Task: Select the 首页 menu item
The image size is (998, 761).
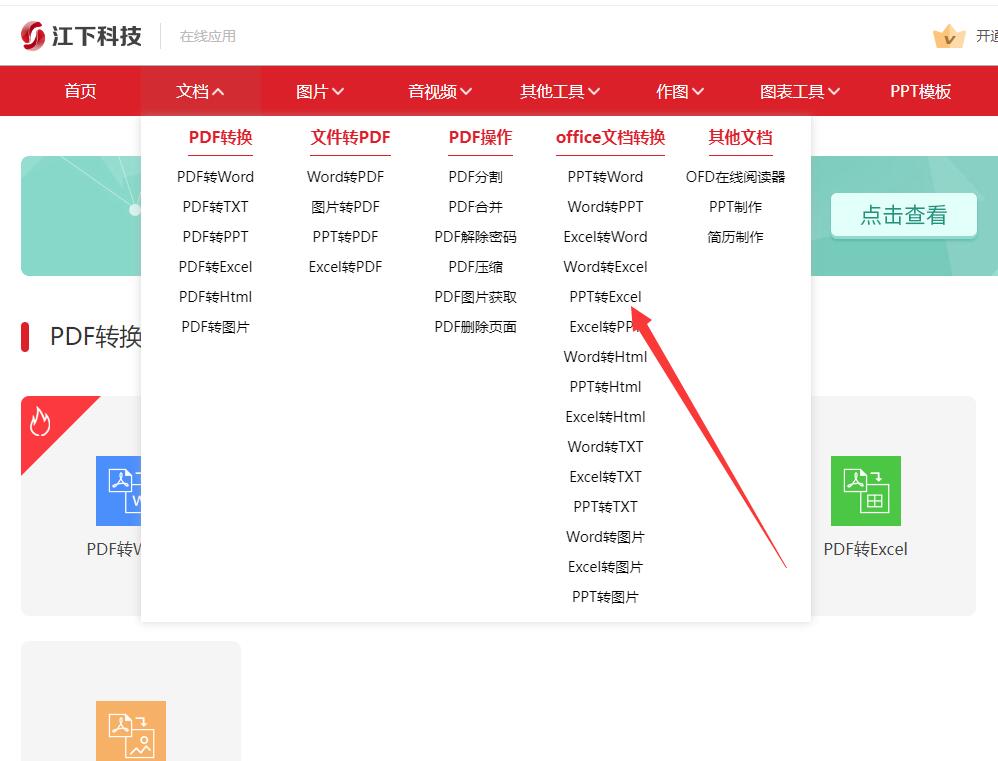Action: click(79, 90)
